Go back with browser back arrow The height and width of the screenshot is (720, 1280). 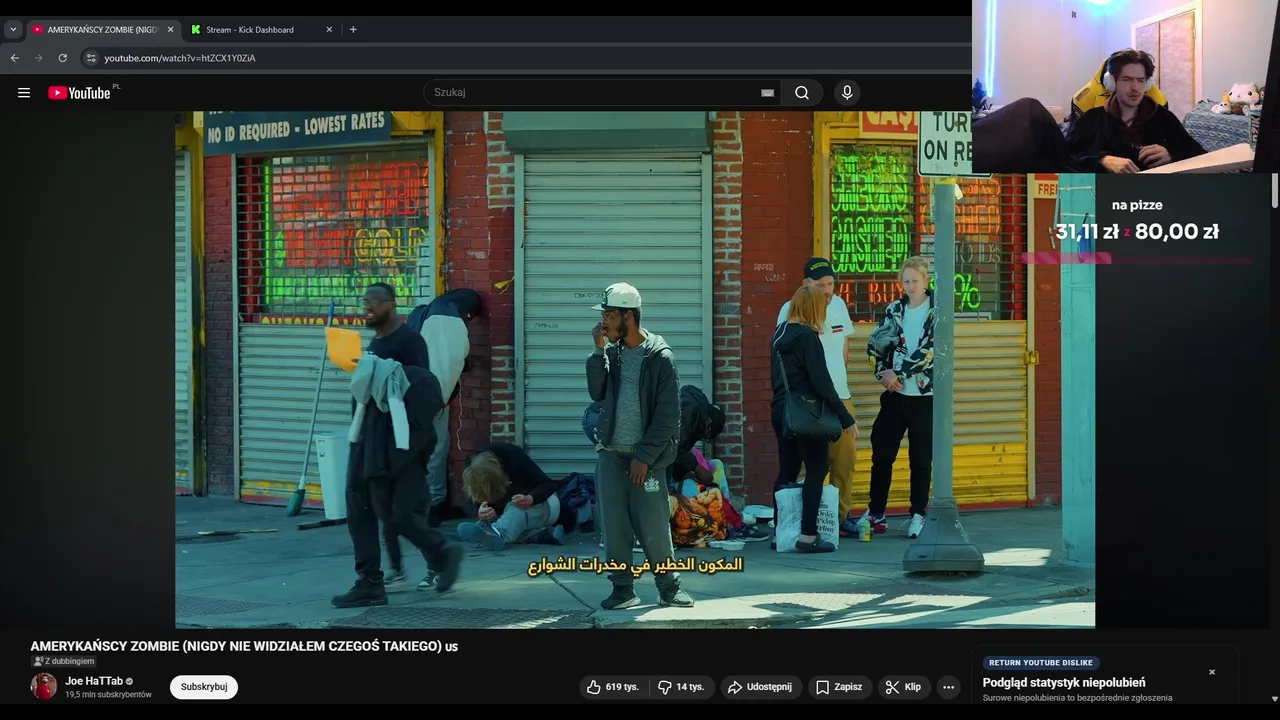coord(14,58)
